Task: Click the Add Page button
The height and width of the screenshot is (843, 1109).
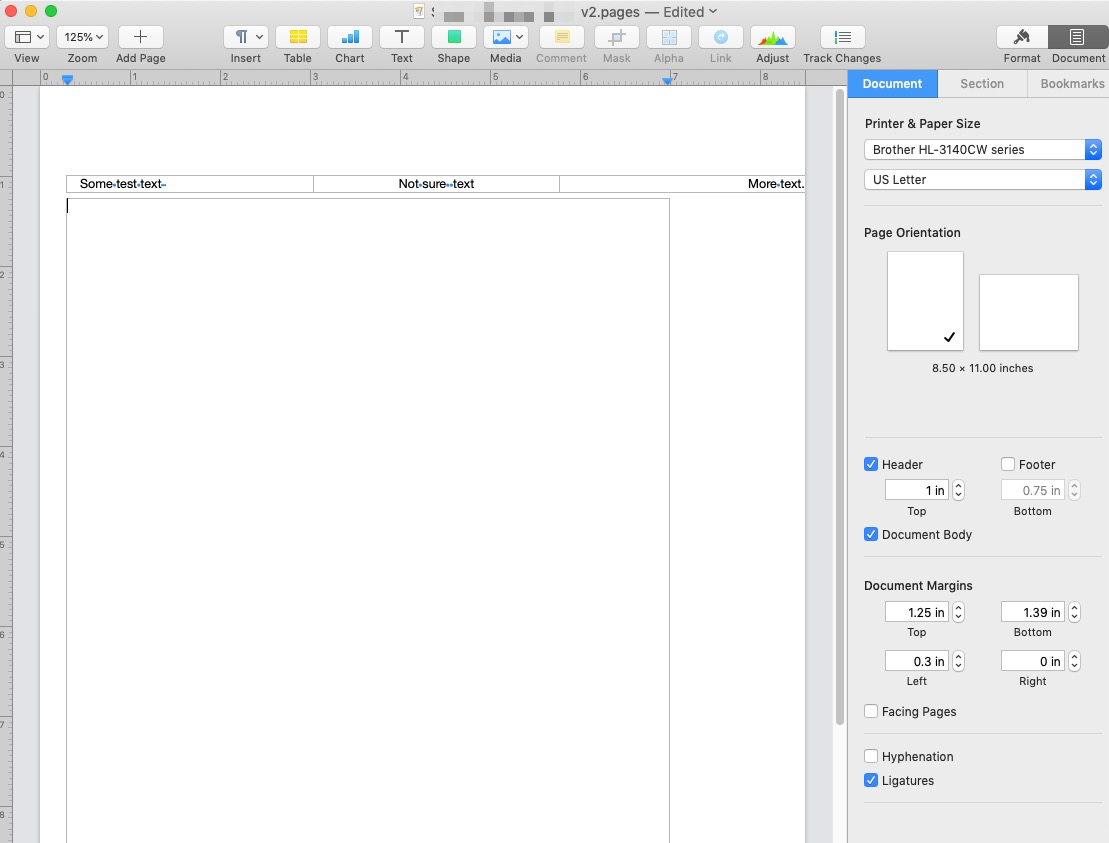Action: (x=140, y=38)
